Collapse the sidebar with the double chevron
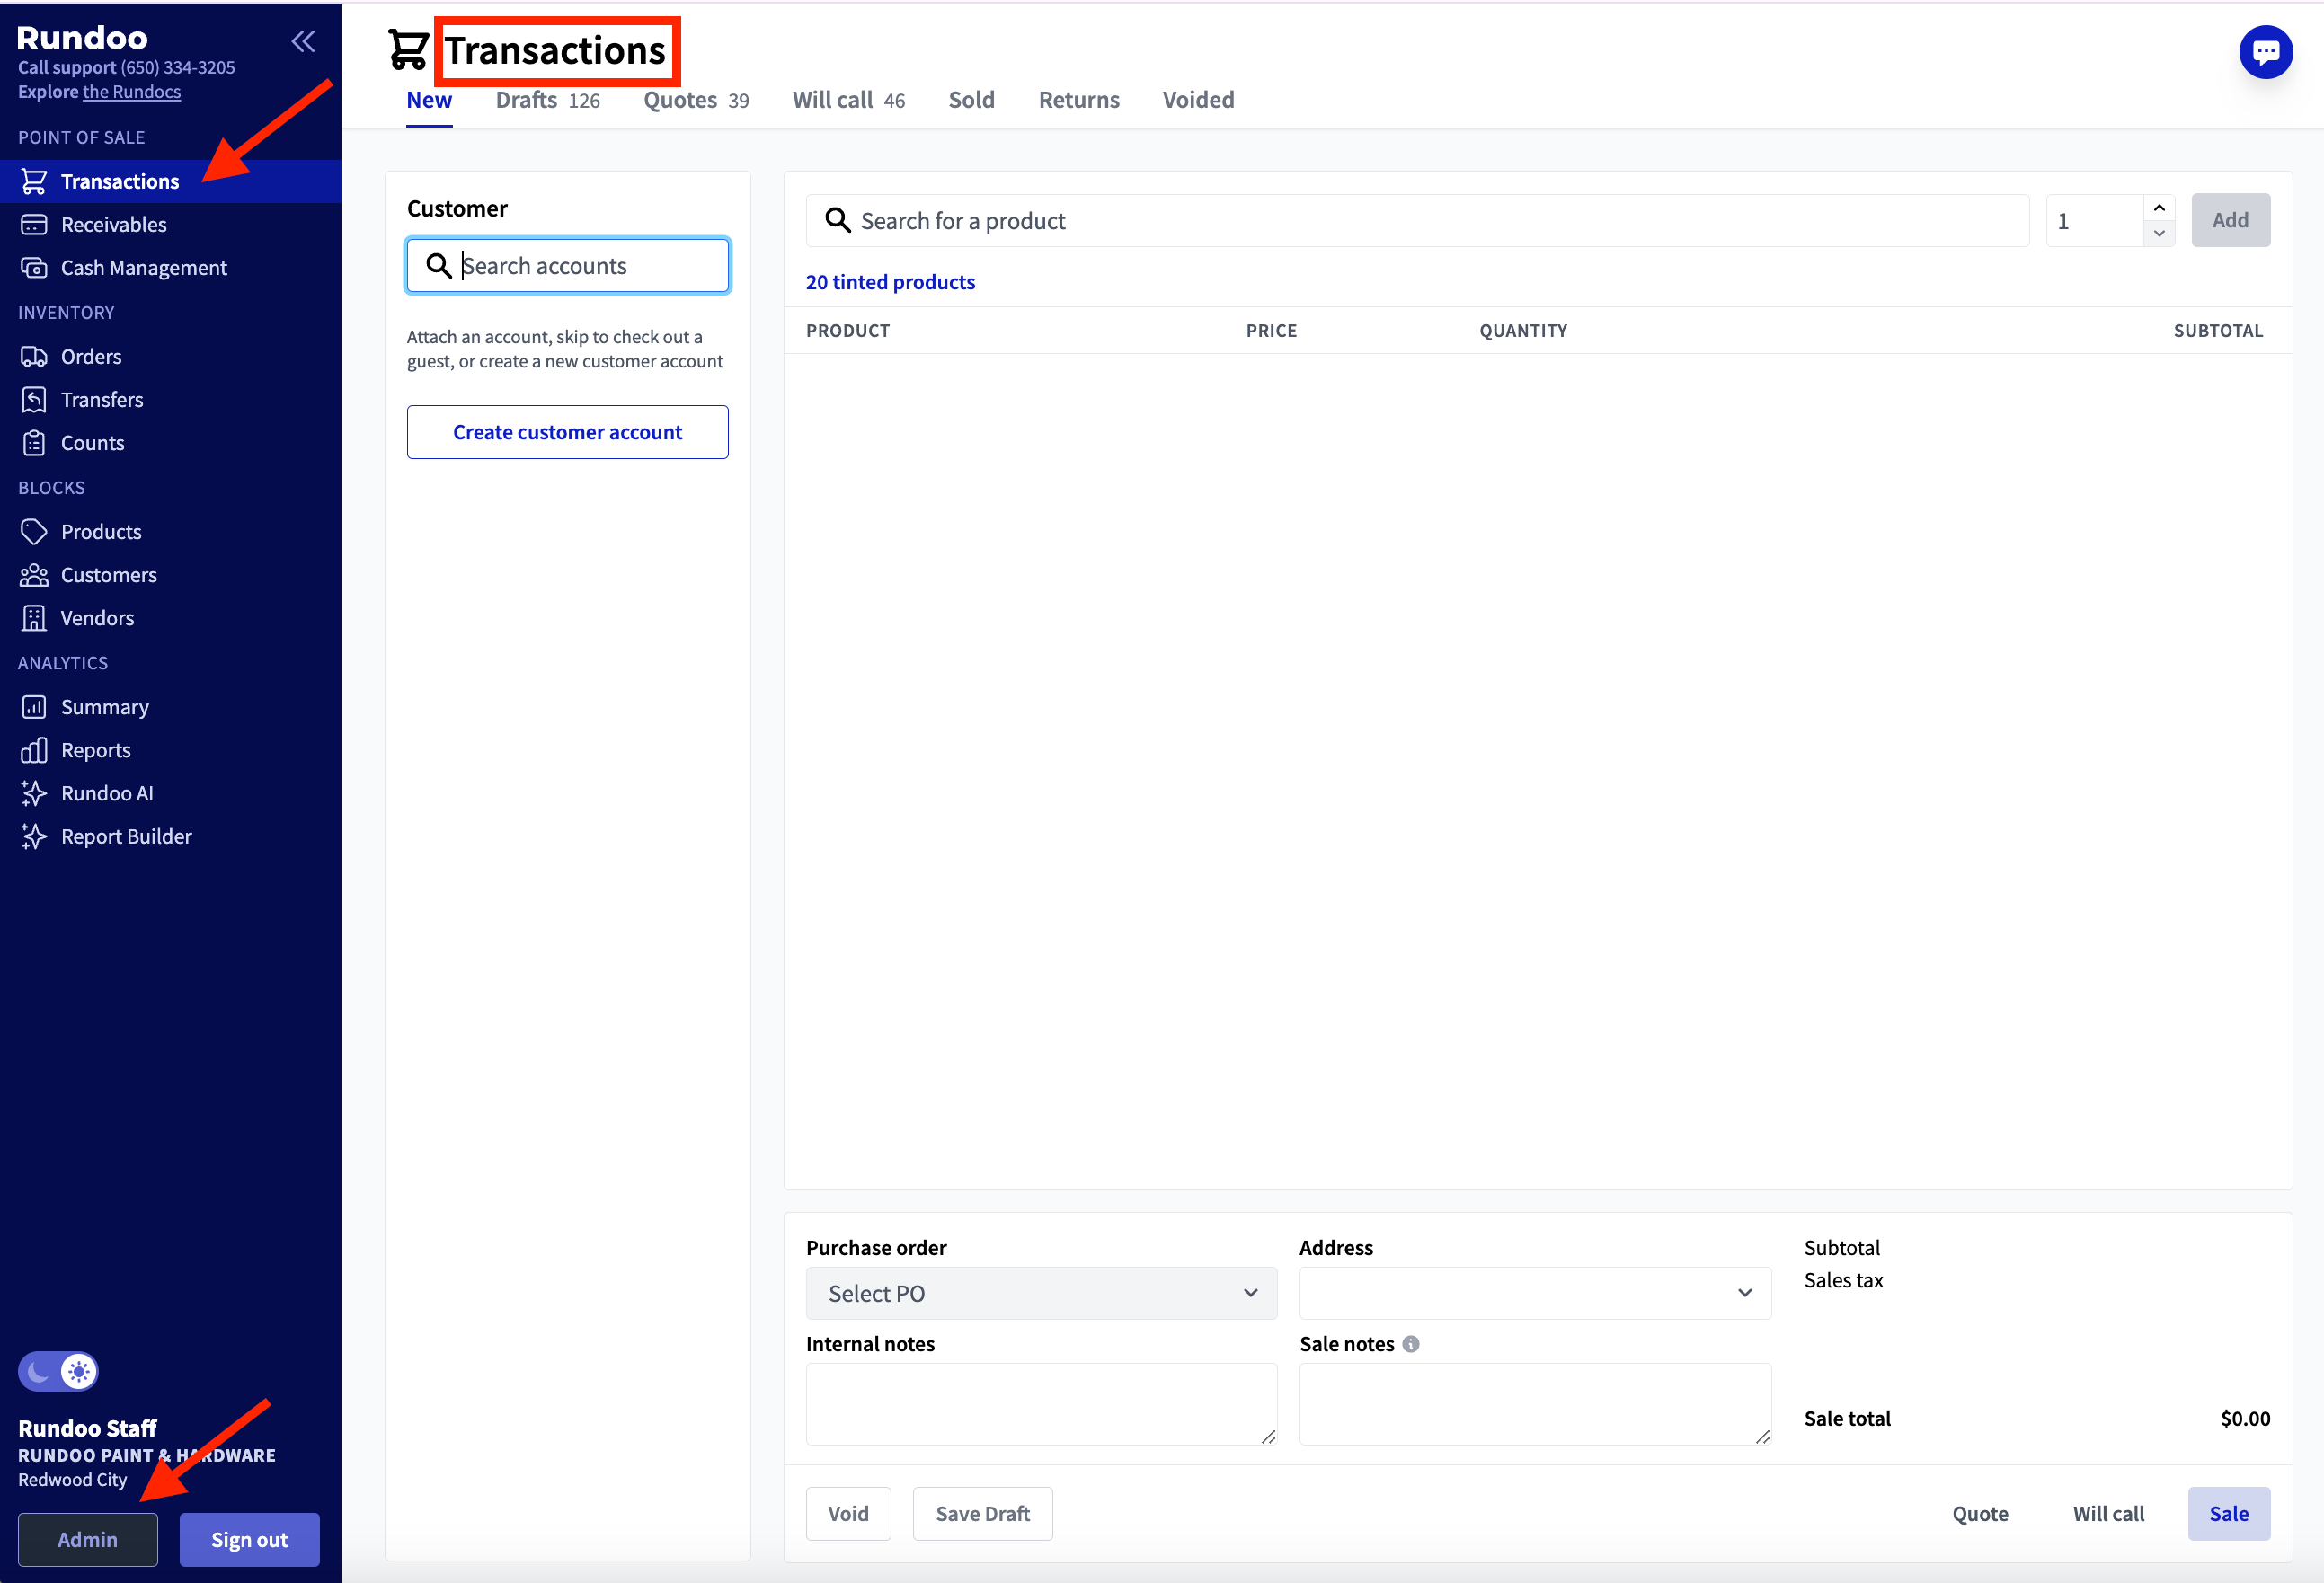Image resolution: width=2324 pixels, height=1583 pixels. click(x=303, y=41)
